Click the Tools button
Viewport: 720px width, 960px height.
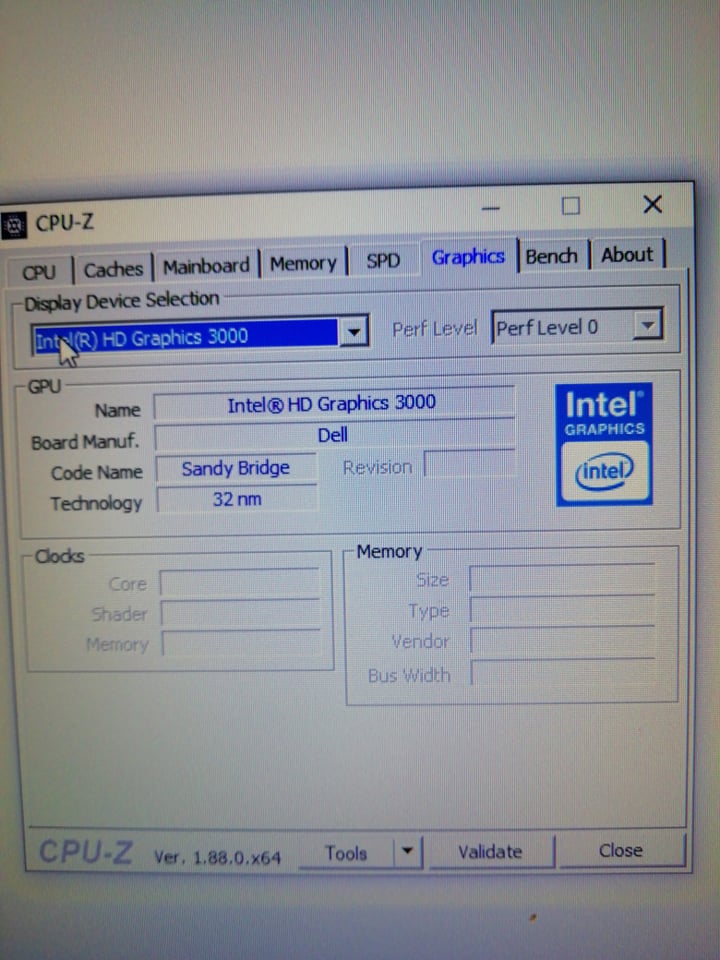pyautogui.click(x=347, y=852)
